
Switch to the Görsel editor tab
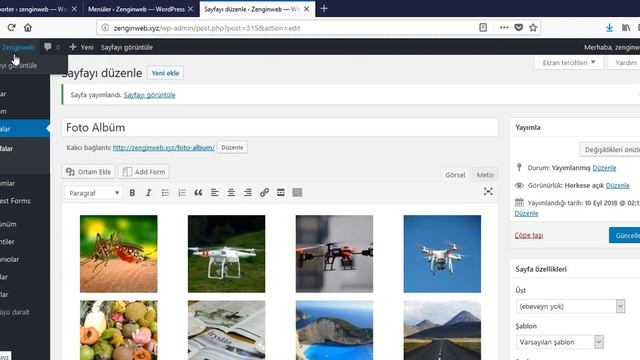coord(455,175)
